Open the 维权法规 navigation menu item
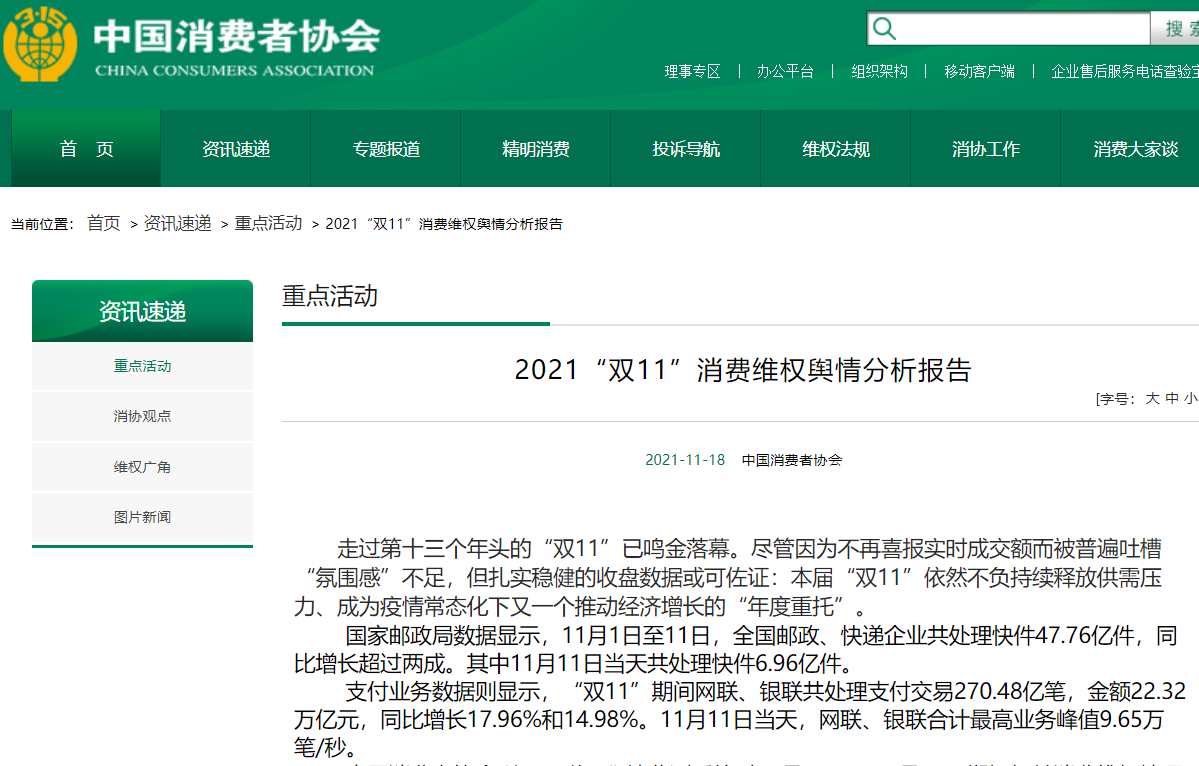 pos(835,148)
